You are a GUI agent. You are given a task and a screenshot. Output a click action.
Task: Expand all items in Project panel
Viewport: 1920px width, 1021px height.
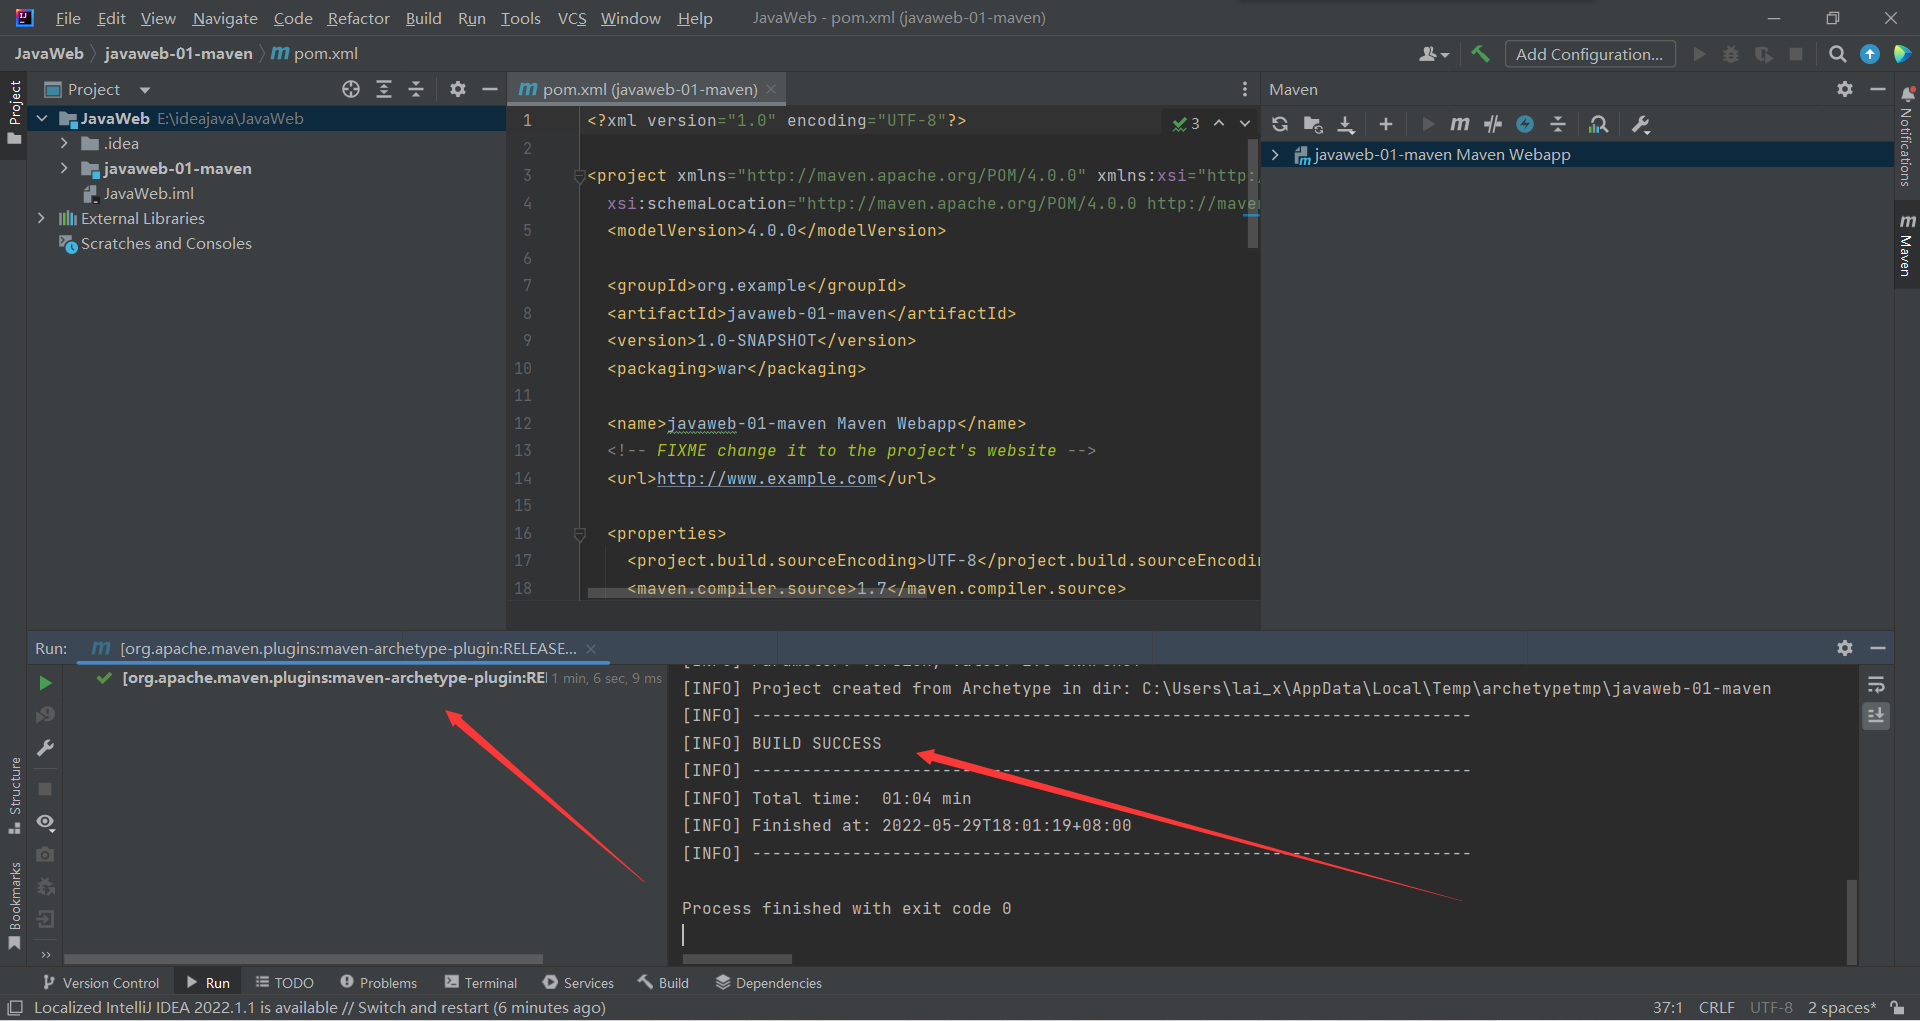[x=384, y=89]
